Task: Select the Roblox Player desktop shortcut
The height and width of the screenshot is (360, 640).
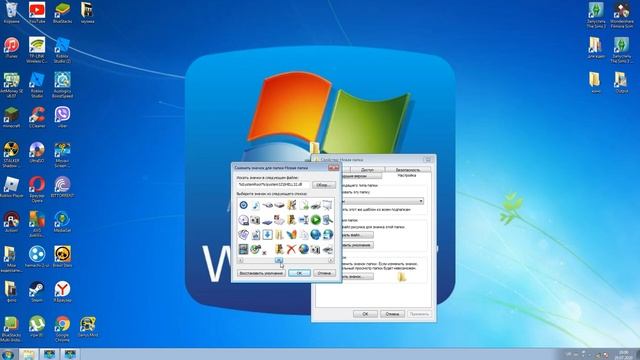Action: tap(11, 187)
